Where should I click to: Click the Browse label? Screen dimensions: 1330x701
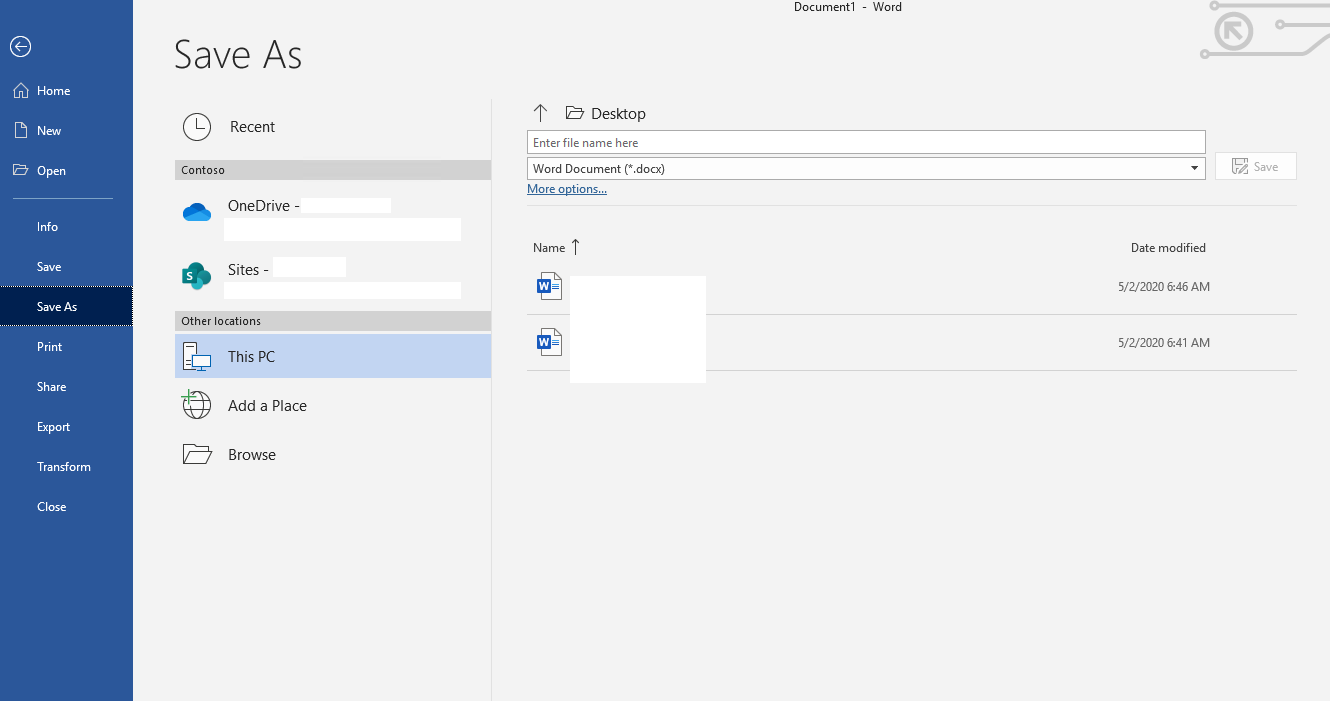(x=252, y=455)
